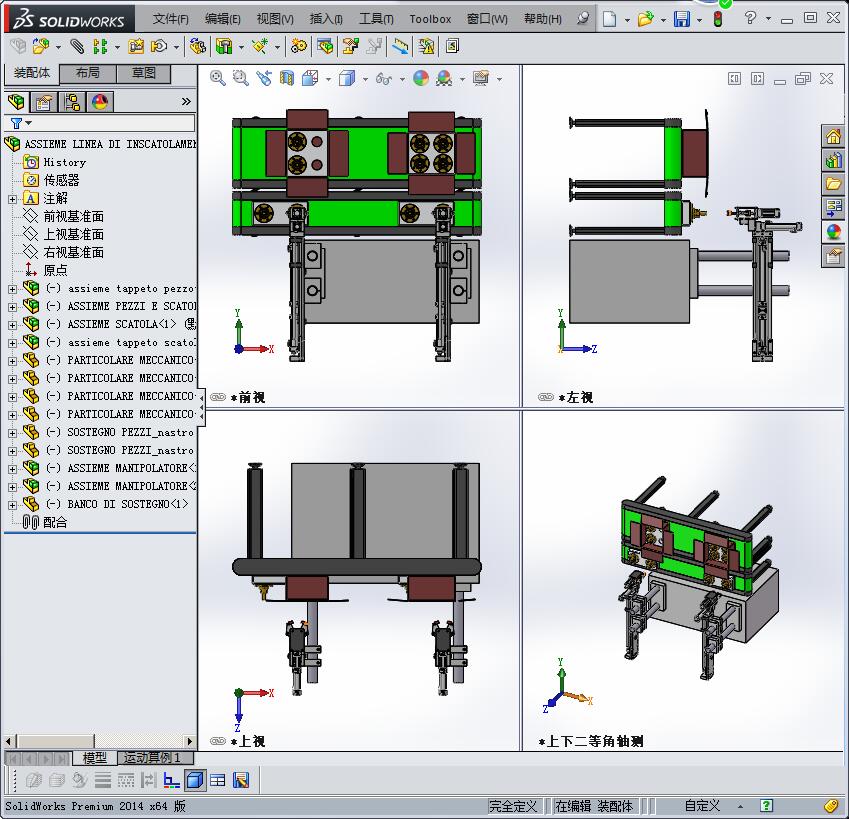Open the PropertyManager tab icon
The height and width of the screenshot is (819, 849).
[x=44, y=102]
